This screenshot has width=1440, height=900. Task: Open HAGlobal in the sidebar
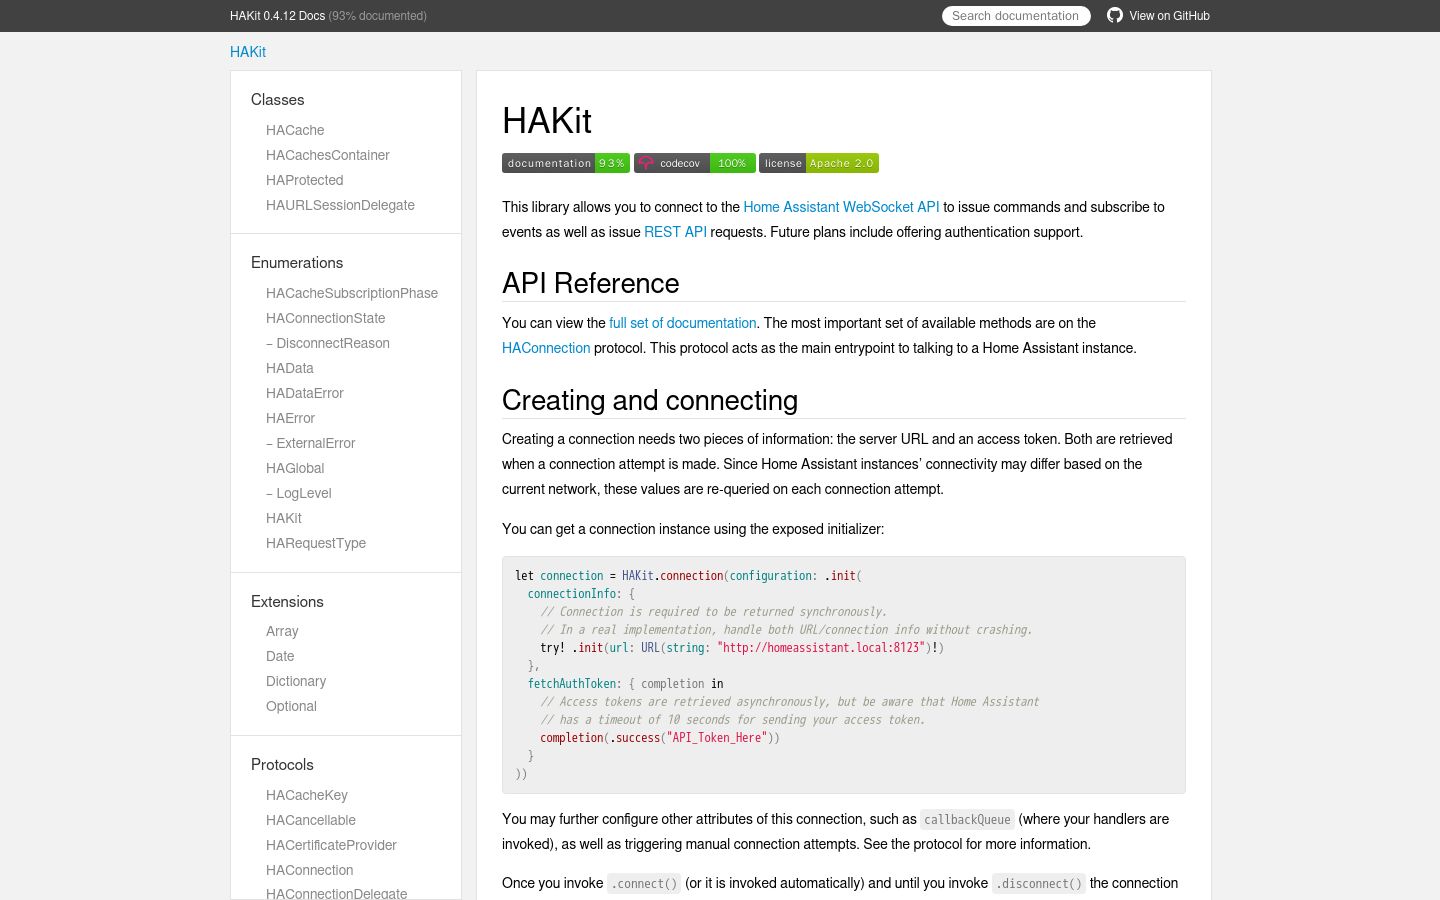(x=295, y=468)
